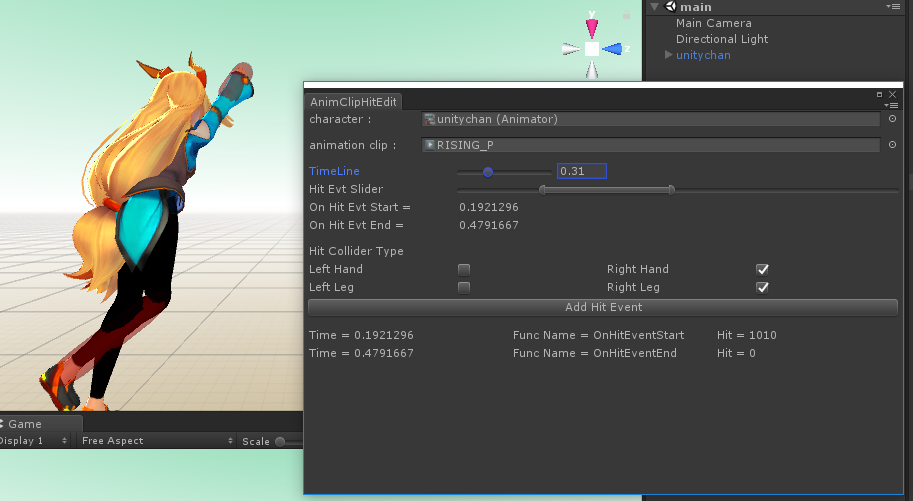Select Directional Light in Hierarchy

(x=722, y=39)
